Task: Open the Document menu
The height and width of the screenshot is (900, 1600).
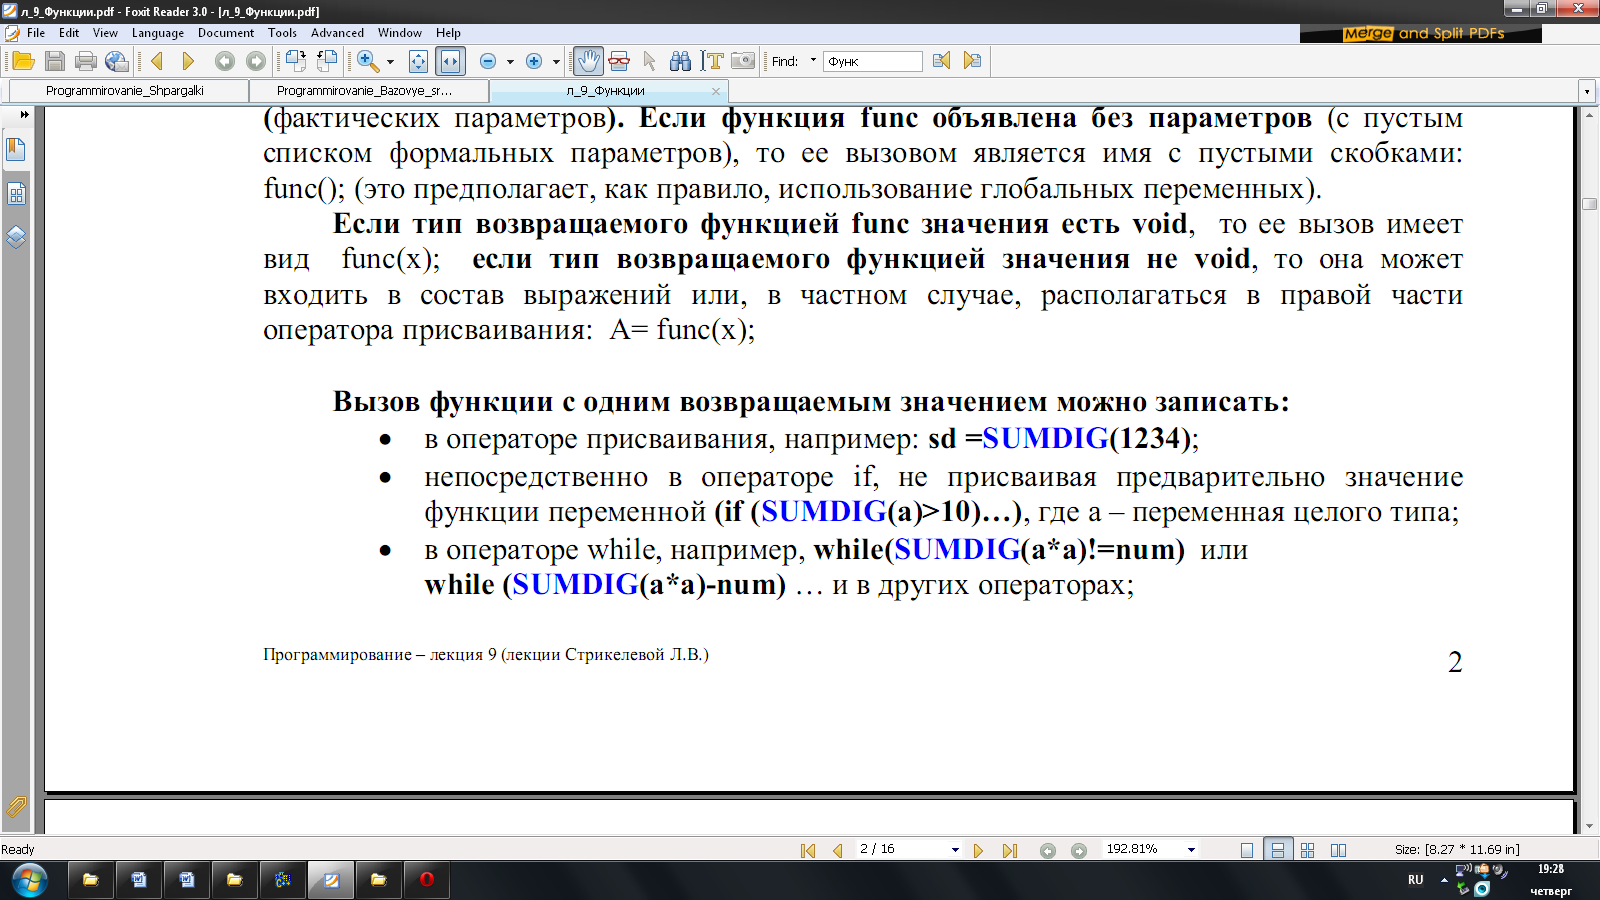Action: pos(226,33)
